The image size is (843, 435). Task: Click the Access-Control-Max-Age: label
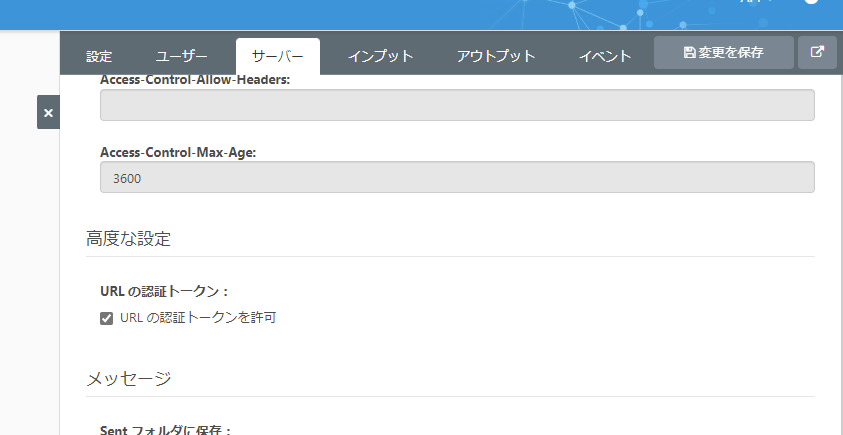pos(178,152)
